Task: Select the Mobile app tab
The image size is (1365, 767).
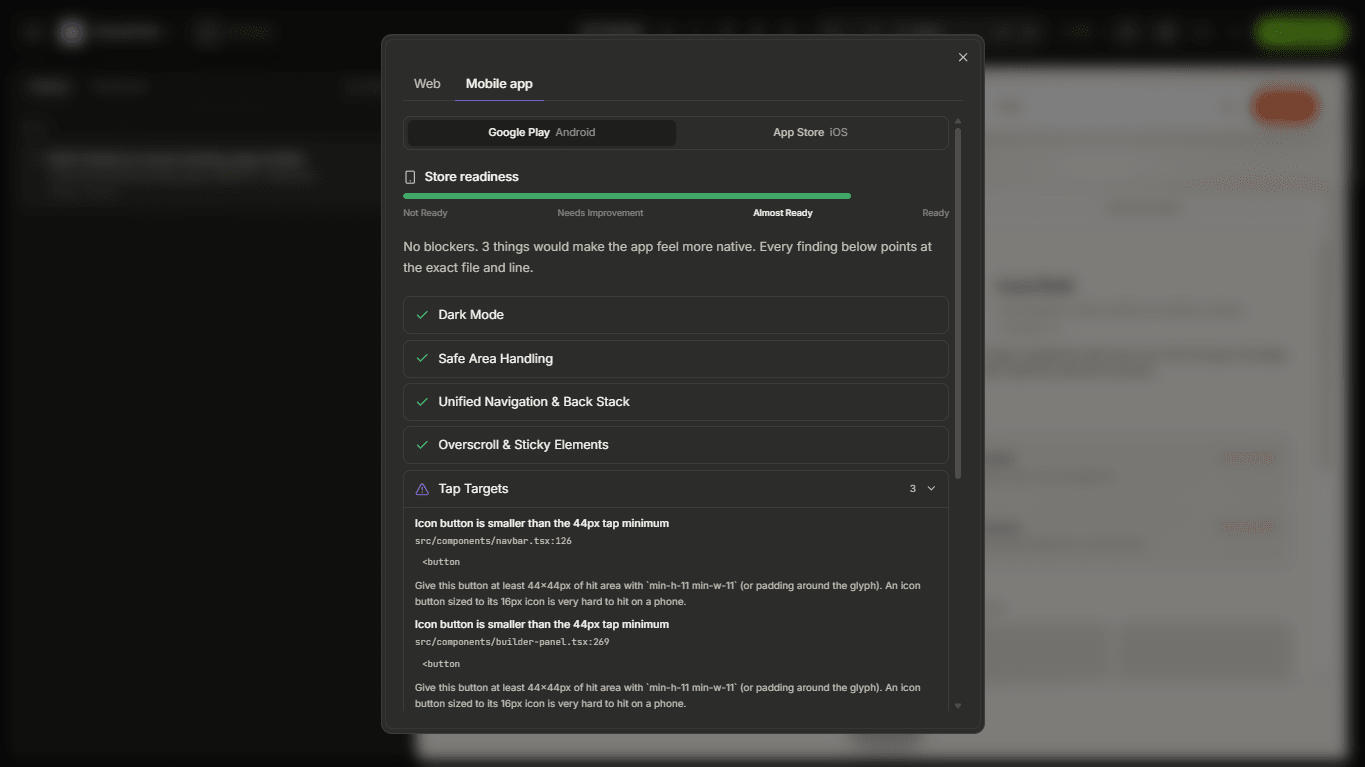Action: tap(499, 84)
